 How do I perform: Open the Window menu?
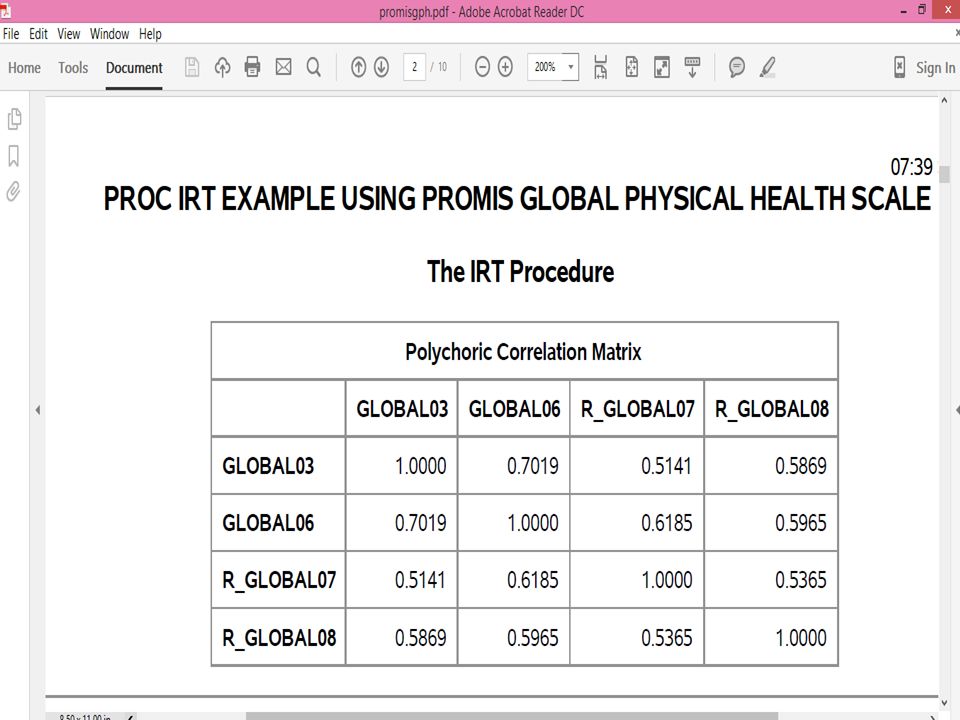[110, 34]
